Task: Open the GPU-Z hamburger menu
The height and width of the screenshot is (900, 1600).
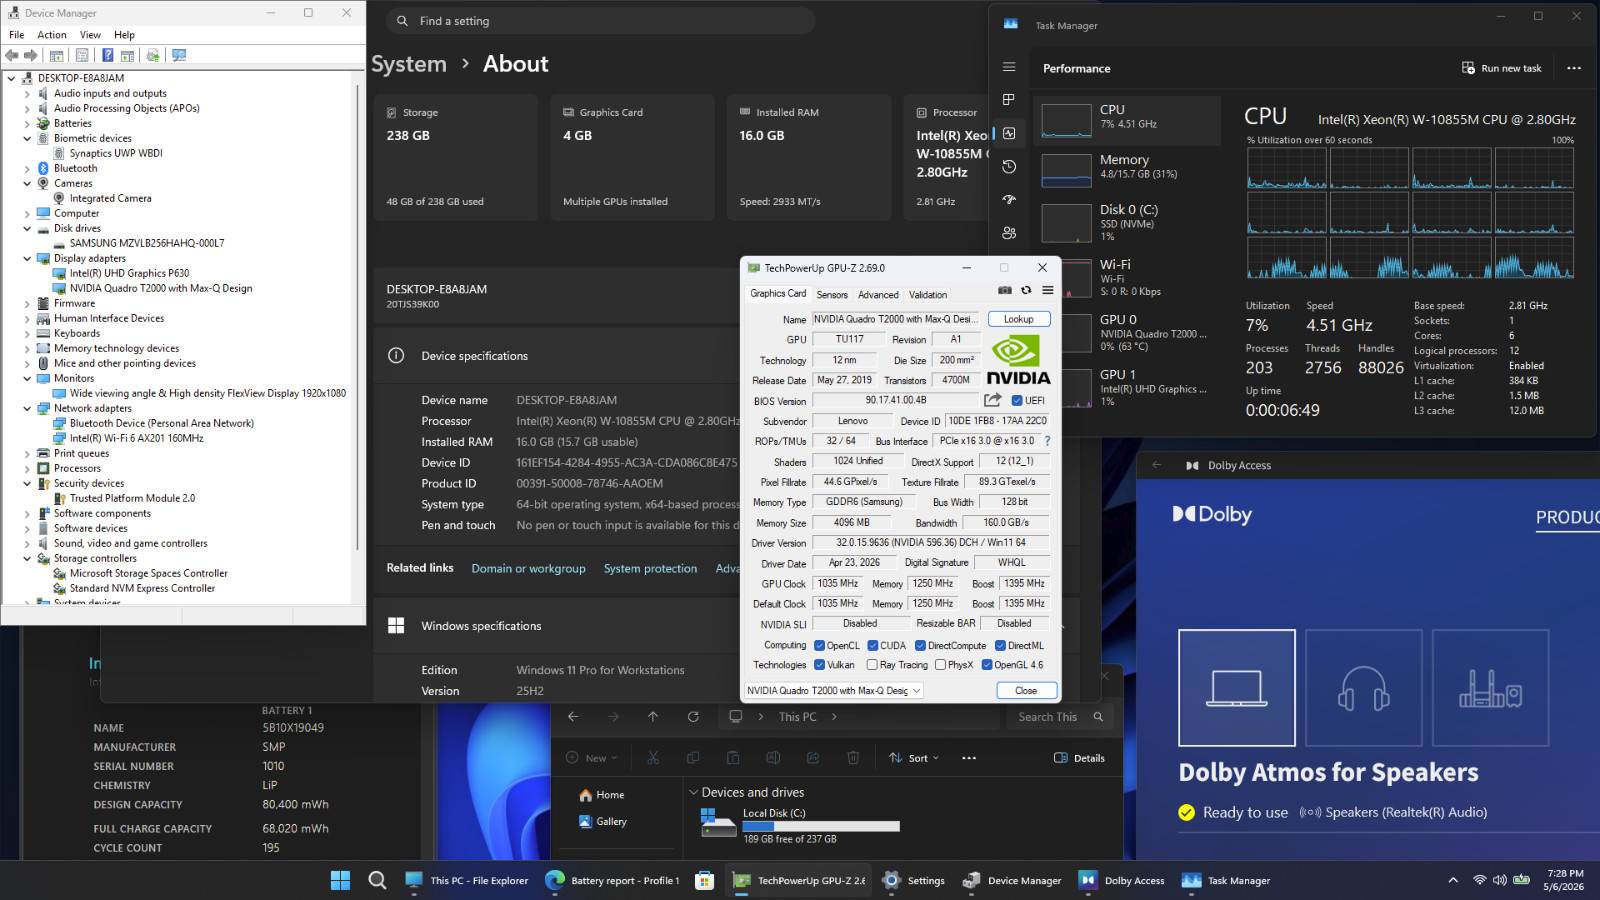Action: tap(1047, 290)
